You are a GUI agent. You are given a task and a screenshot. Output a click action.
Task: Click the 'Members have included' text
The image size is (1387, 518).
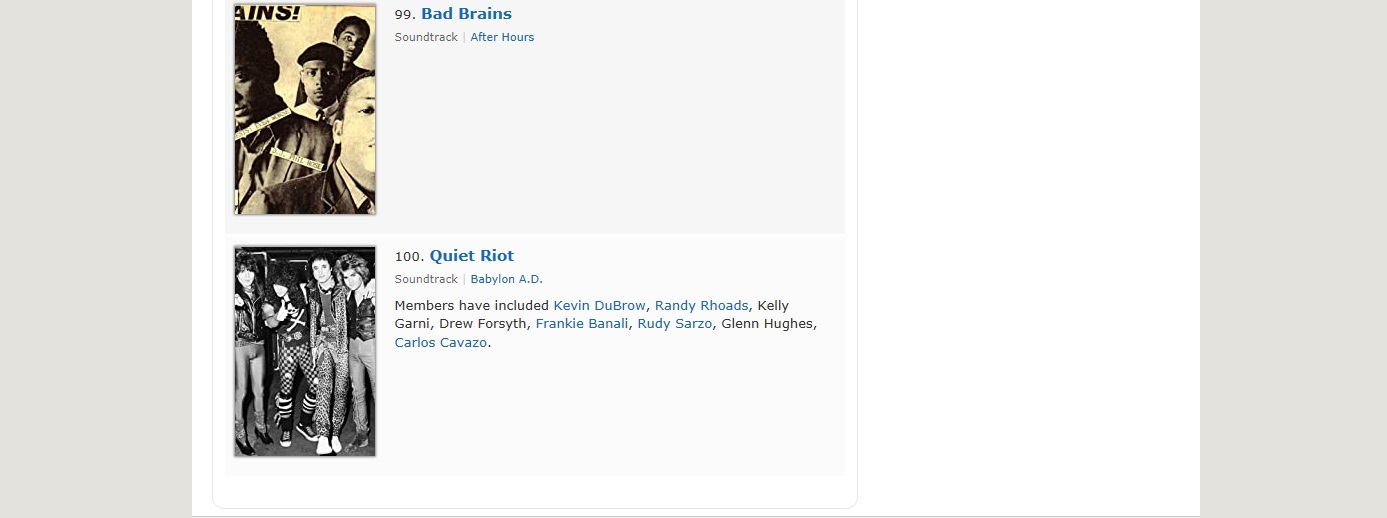(471, 305)
